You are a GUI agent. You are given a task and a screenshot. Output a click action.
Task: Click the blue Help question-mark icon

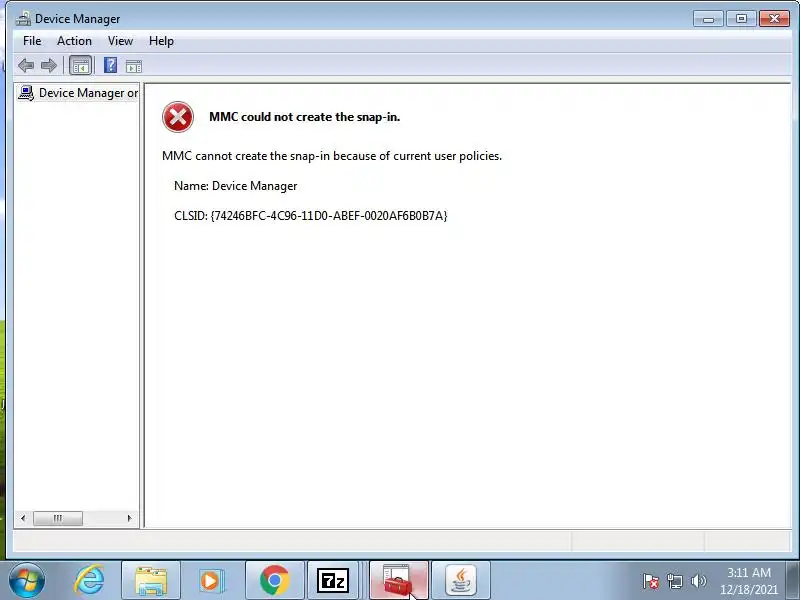110,65
